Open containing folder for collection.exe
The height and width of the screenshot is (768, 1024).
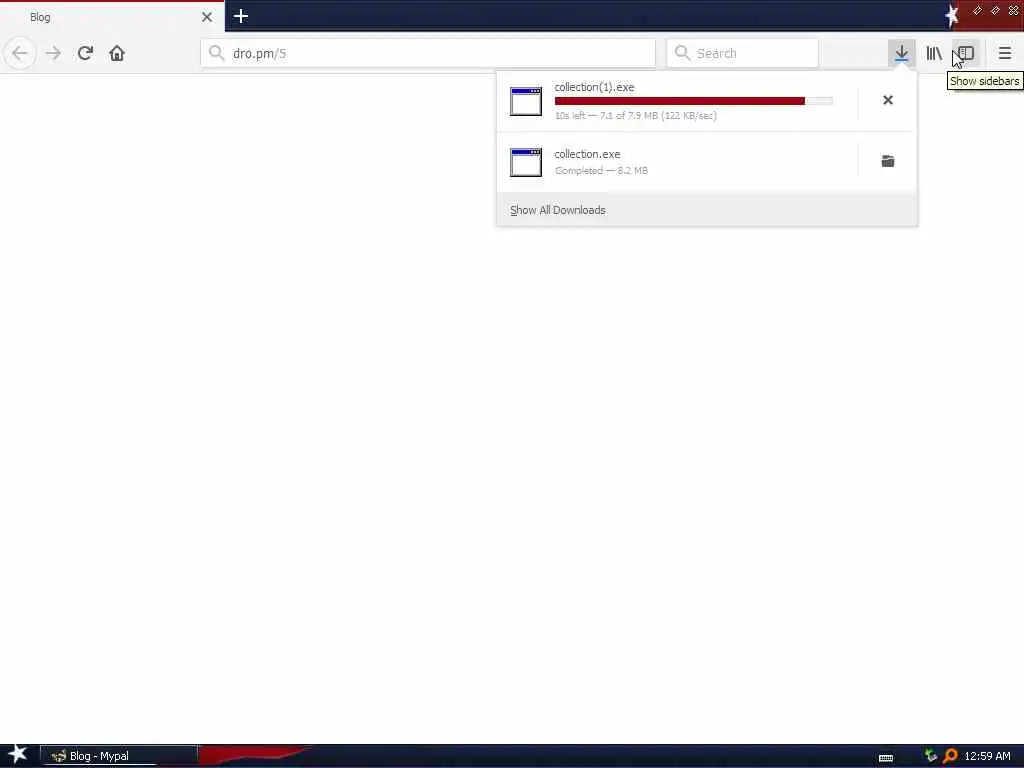pyautogui.click(x=888, y=161)
